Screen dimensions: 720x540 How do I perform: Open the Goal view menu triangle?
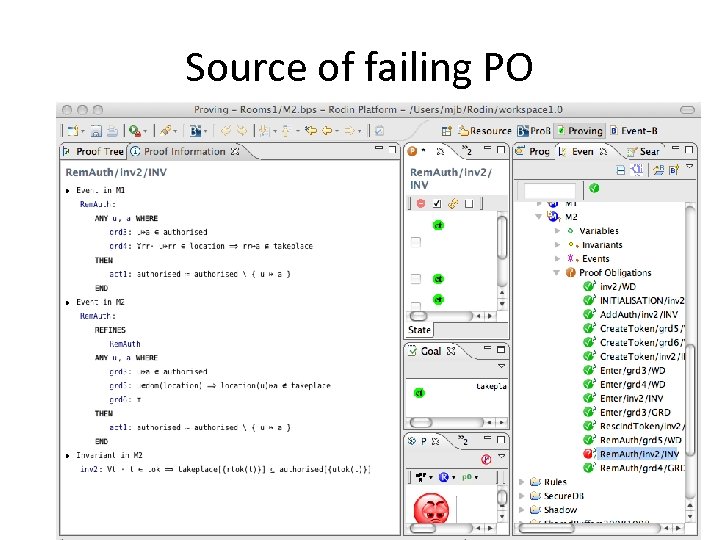(501, 366)
